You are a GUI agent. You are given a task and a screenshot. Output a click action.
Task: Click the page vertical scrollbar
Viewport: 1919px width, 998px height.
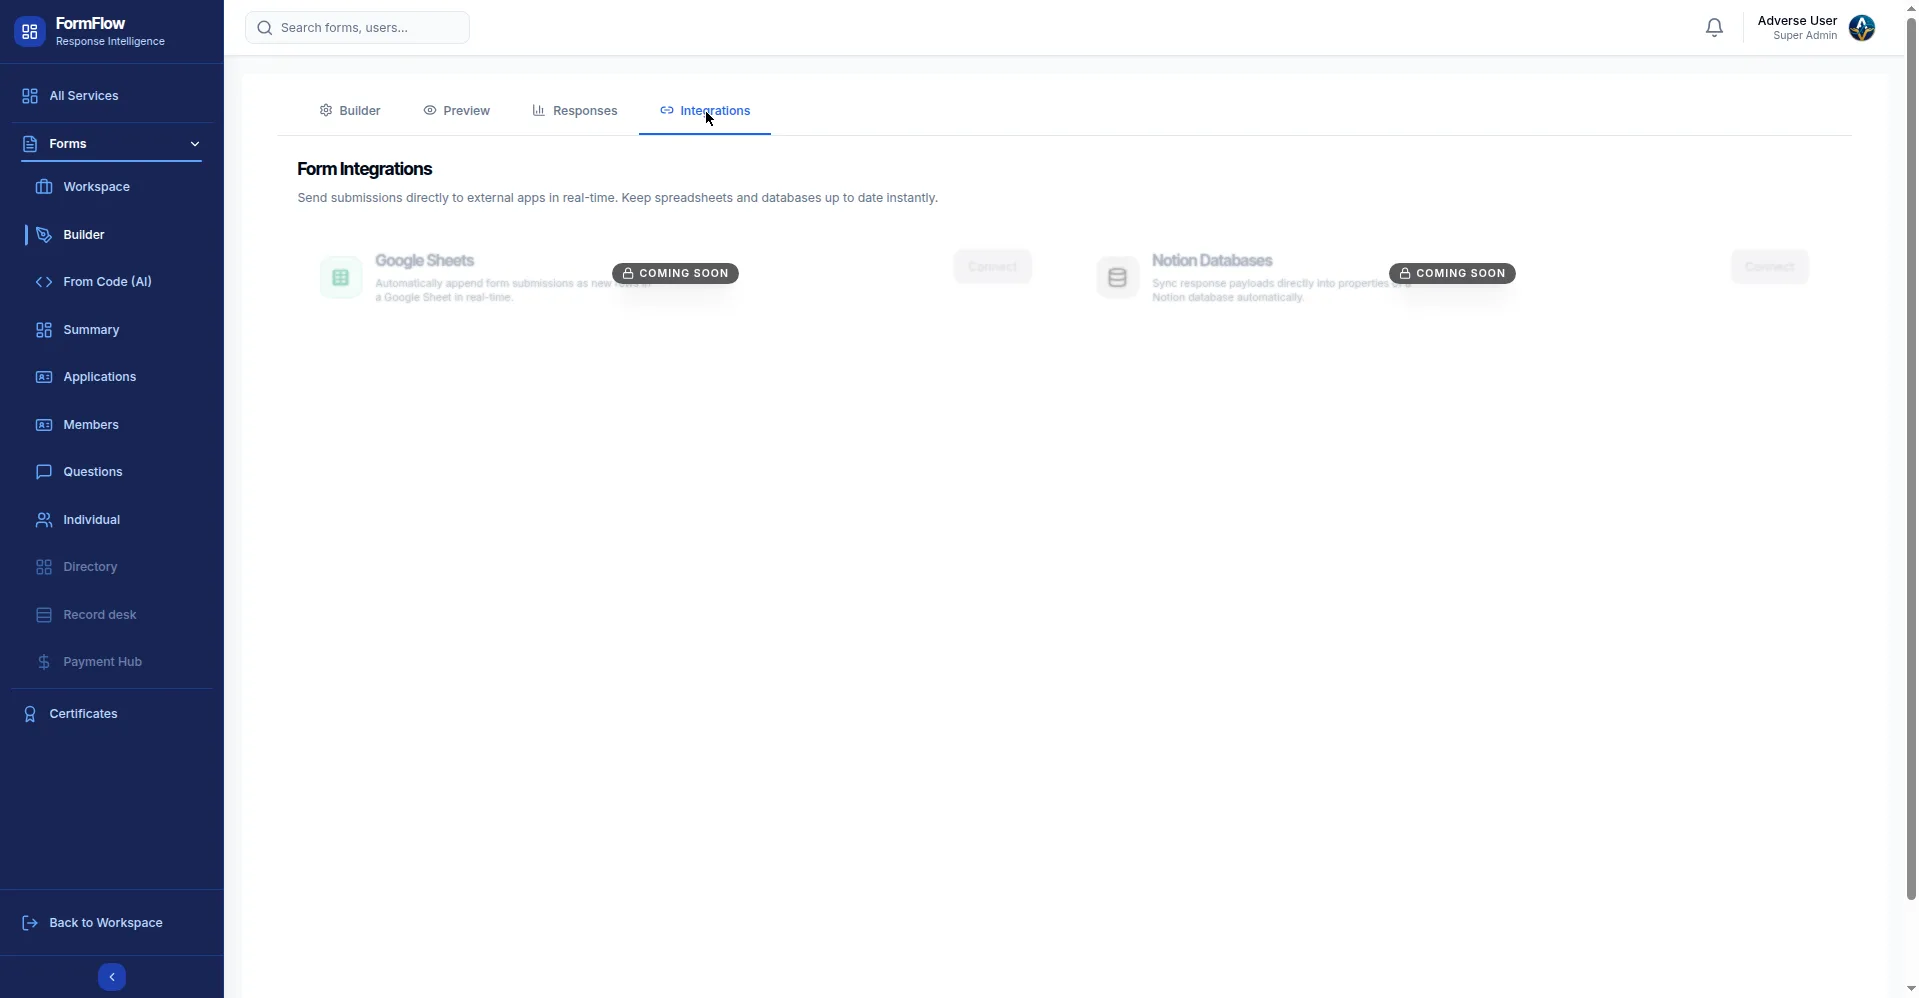1912,460
